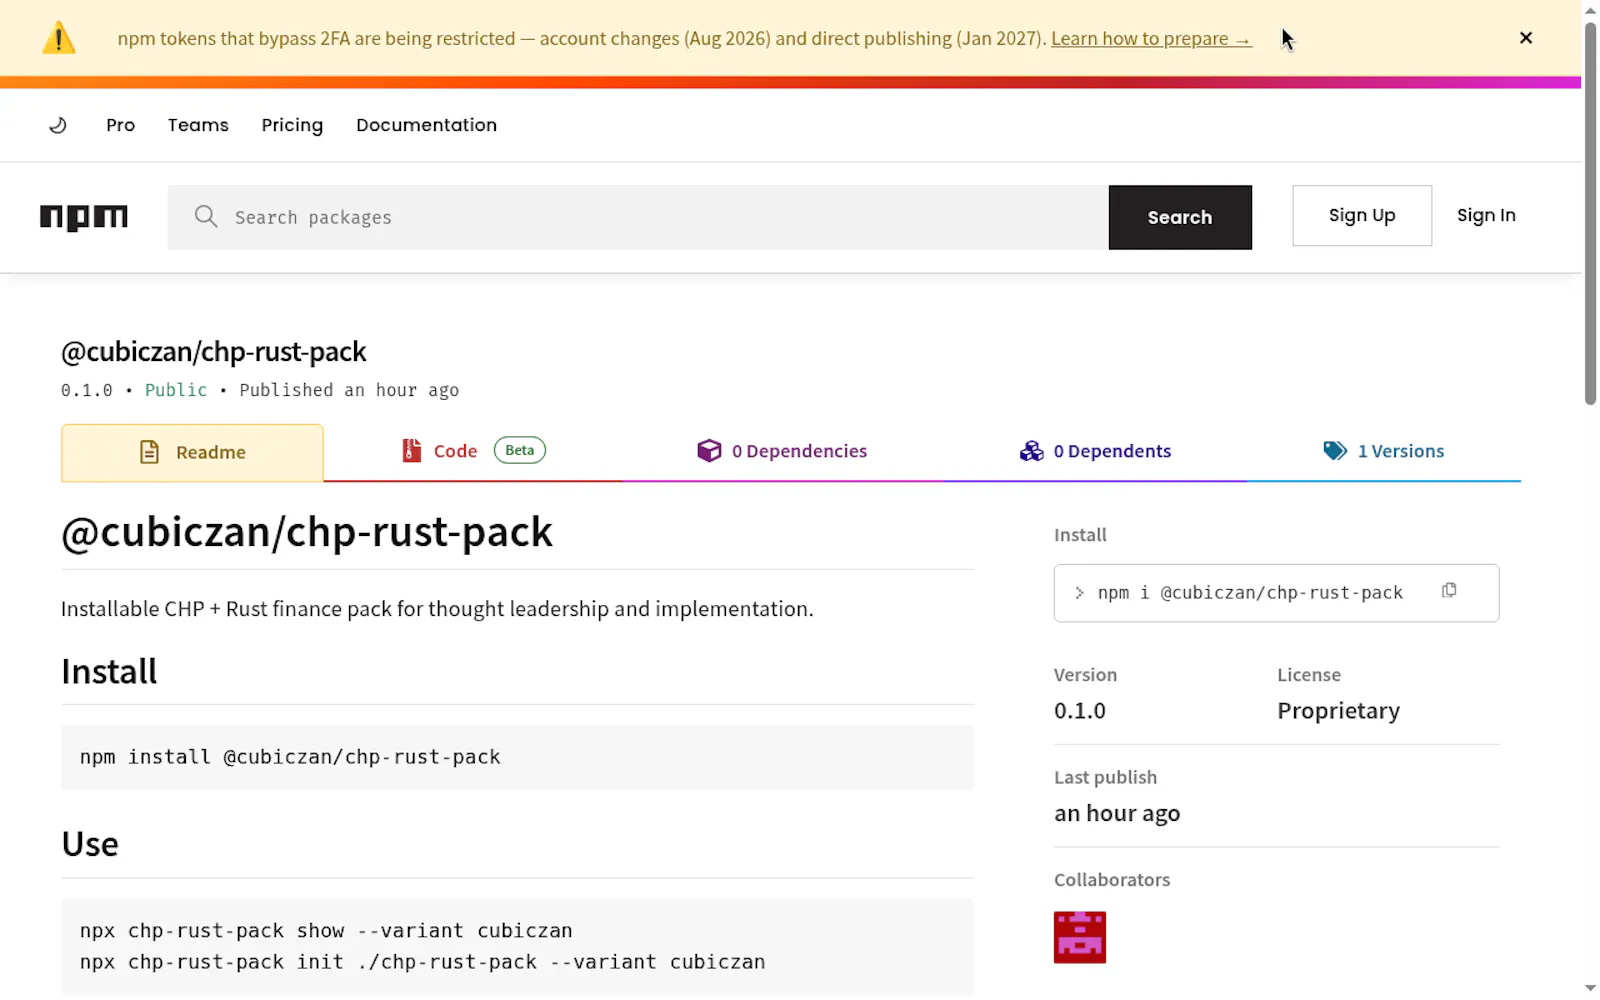Click the 0.1.0 version under Version heading
1600x1000 pixels.
click(1080, 711)
